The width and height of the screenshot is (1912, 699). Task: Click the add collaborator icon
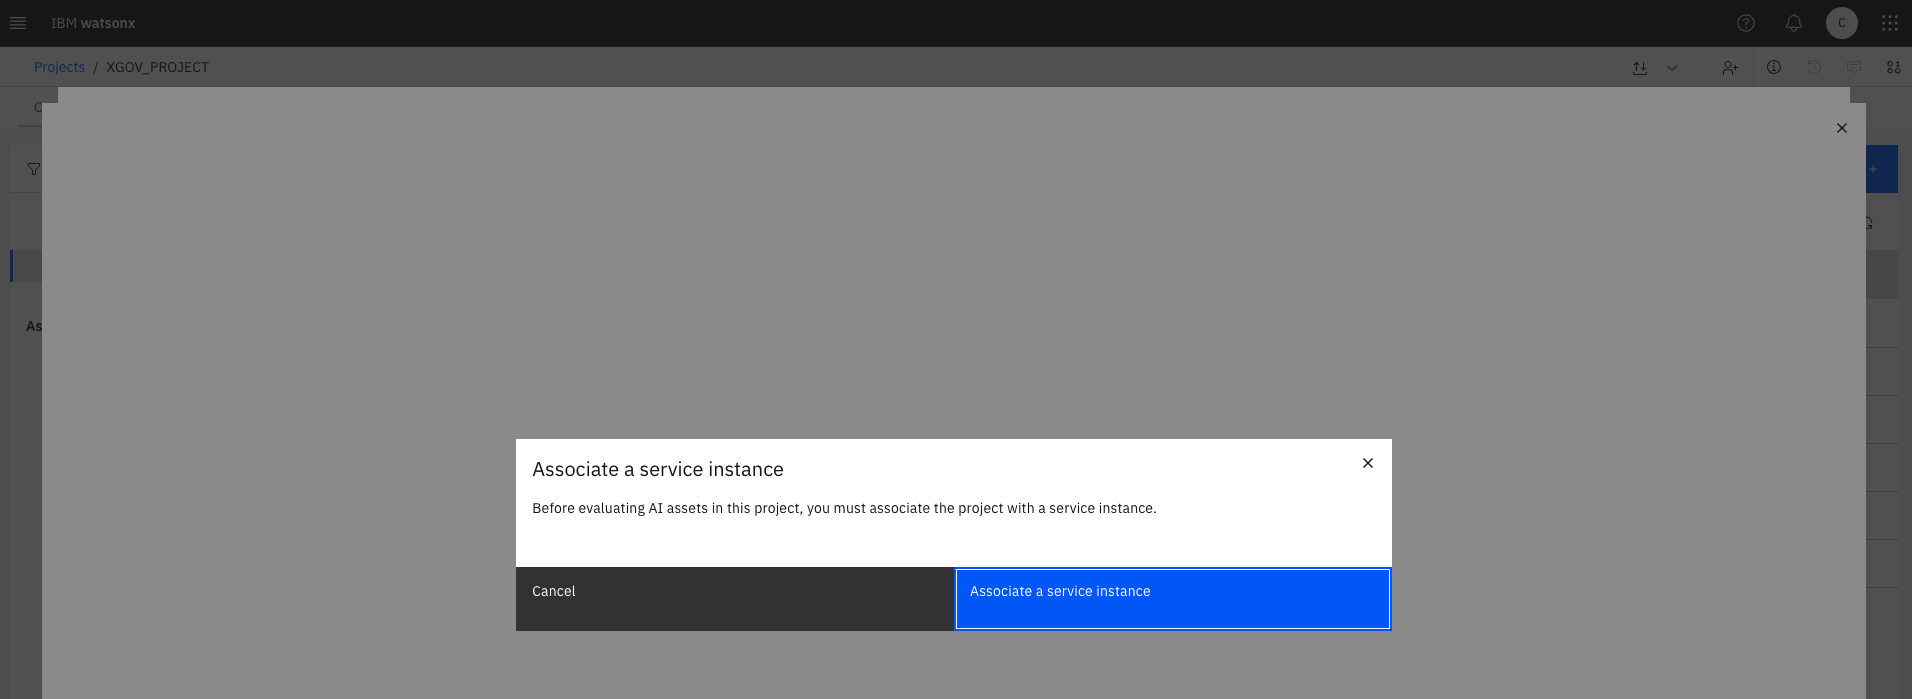coord(1730,68)
